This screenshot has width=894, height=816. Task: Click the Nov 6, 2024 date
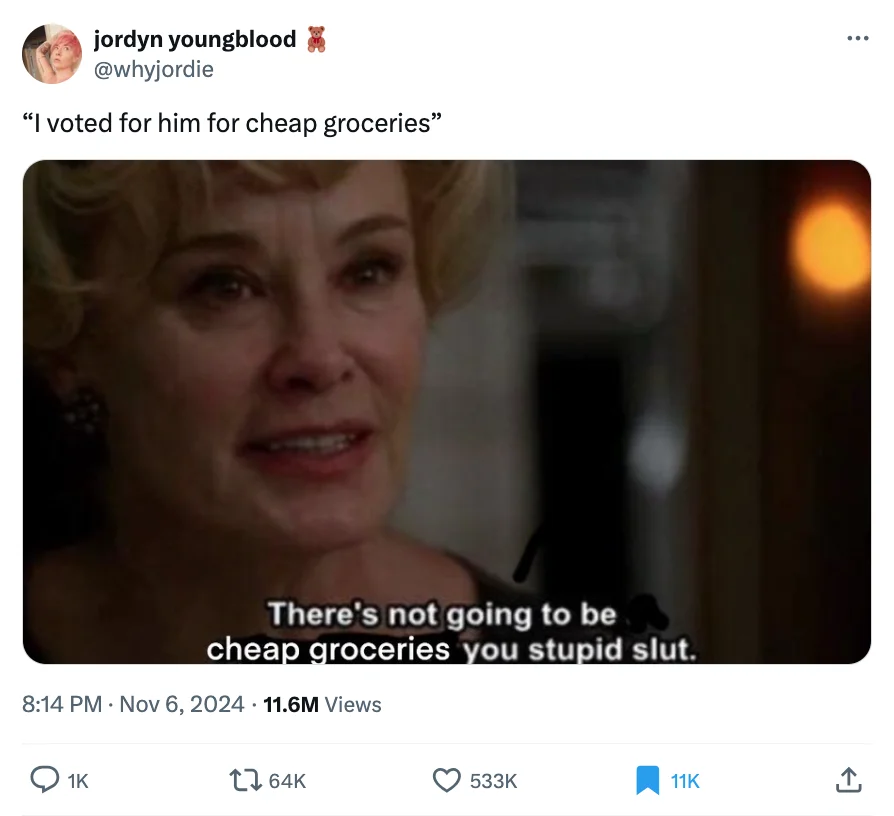coord(182,704)
